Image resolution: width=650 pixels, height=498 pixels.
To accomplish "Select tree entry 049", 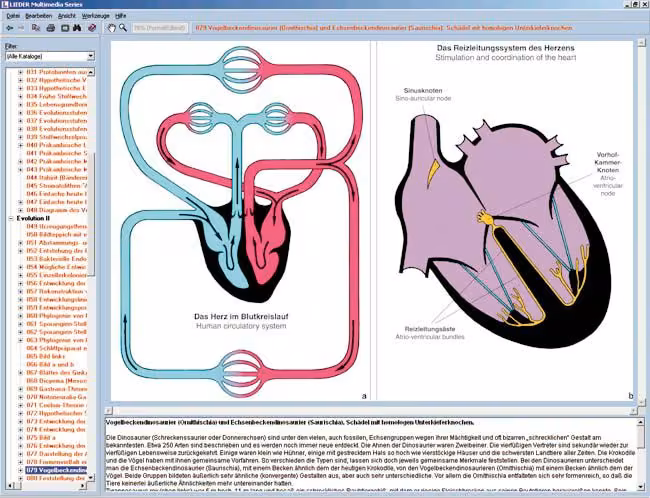I will click(x=57, y=226).
